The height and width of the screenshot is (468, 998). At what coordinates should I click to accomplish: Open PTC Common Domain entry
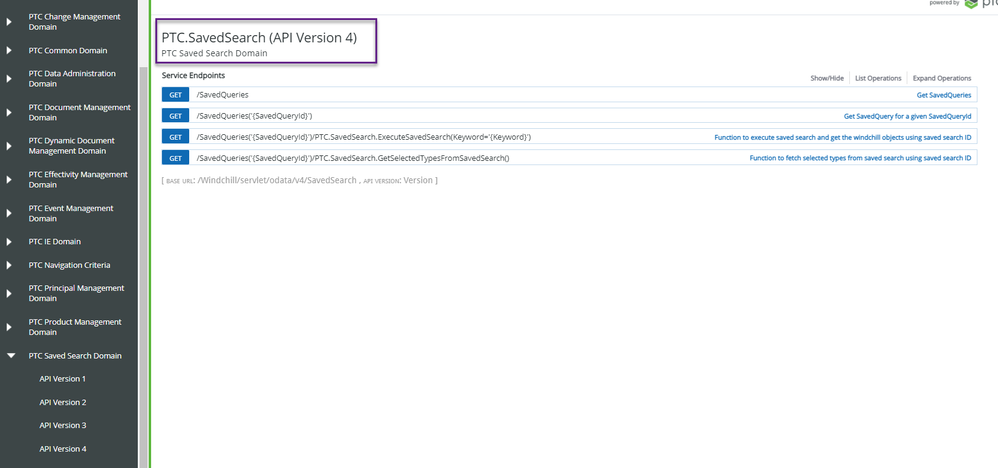(68, 50)
